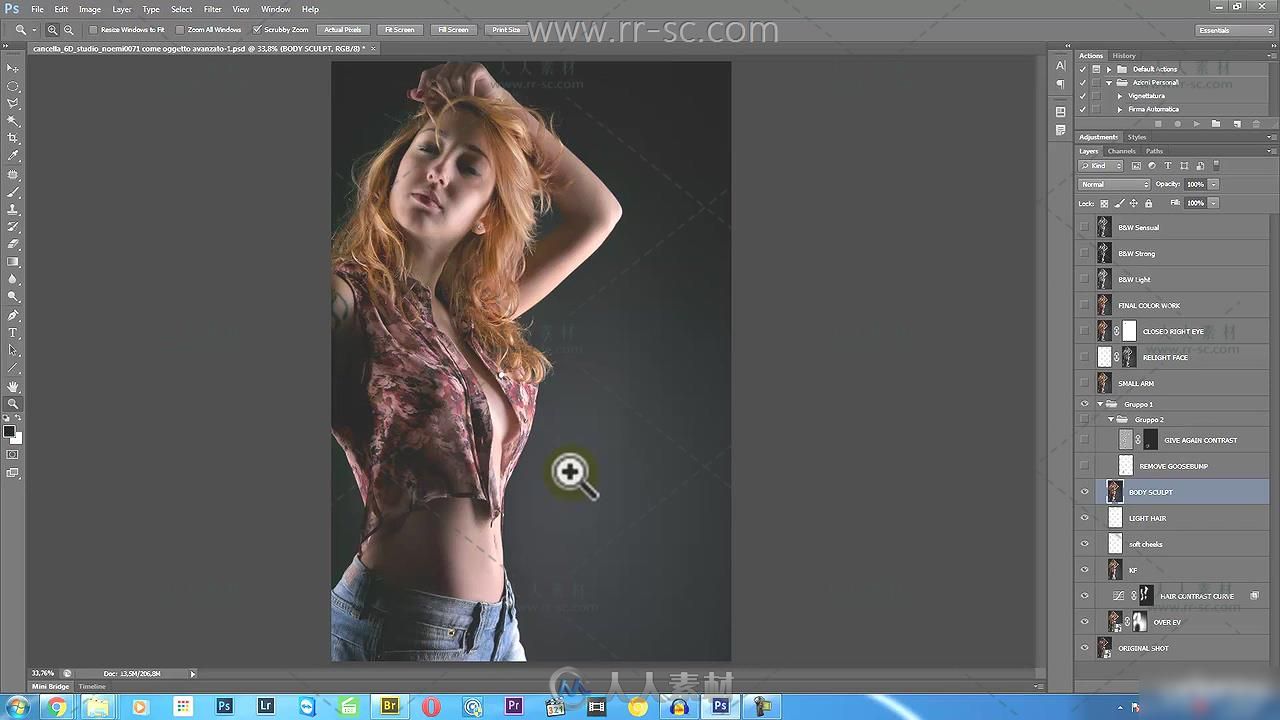Select the Clone Stamp tool
The image size is (1280, 720).
13,209
